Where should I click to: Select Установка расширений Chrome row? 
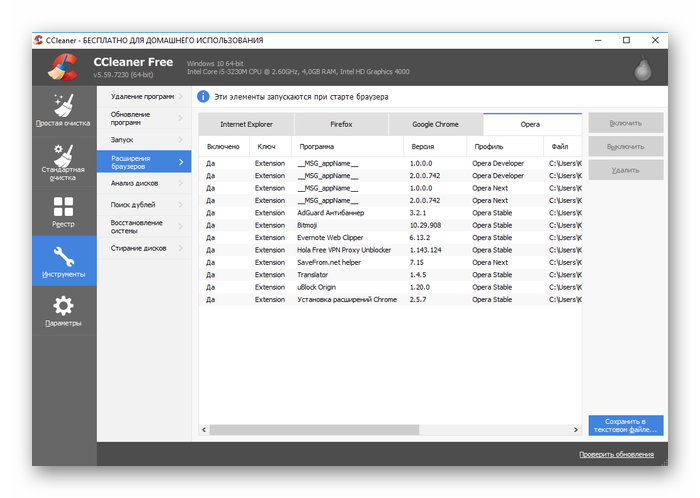click(390, 299)
